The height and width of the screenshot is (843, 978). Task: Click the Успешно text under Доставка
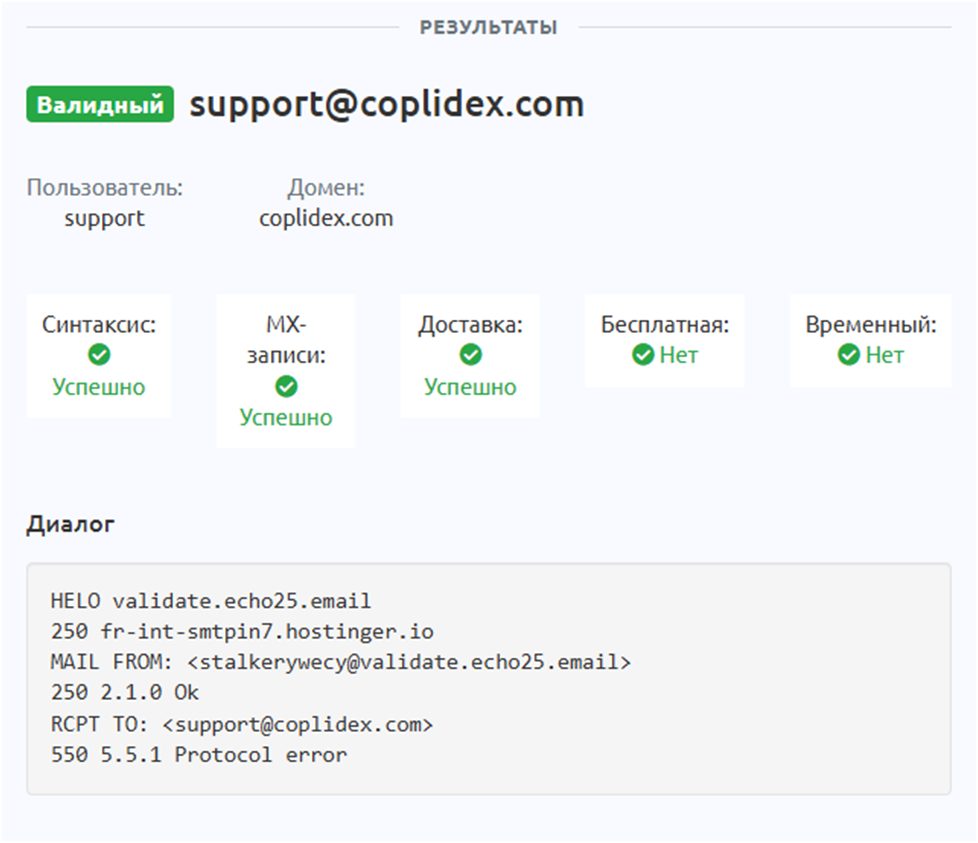tap(470, 387)
